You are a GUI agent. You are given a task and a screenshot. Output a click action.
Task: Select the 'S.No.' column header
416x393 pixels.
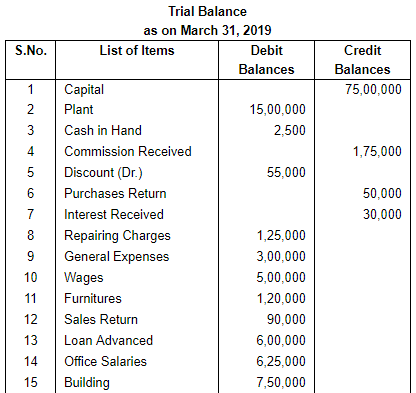tap(31, 51)
